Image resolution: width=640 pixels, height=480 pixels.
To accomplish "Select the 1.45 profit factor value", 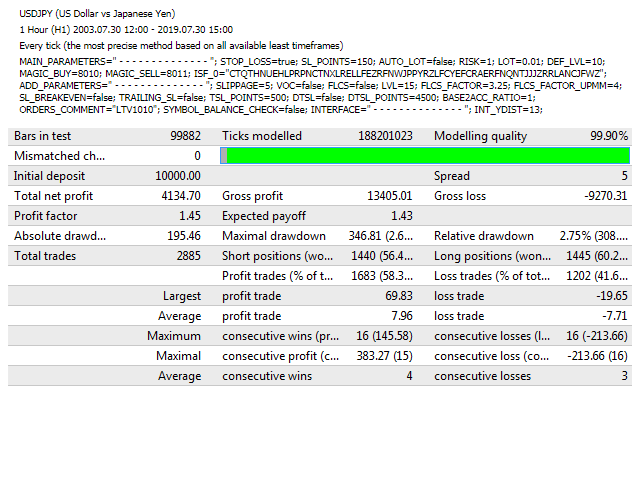I will pos(190,216).
